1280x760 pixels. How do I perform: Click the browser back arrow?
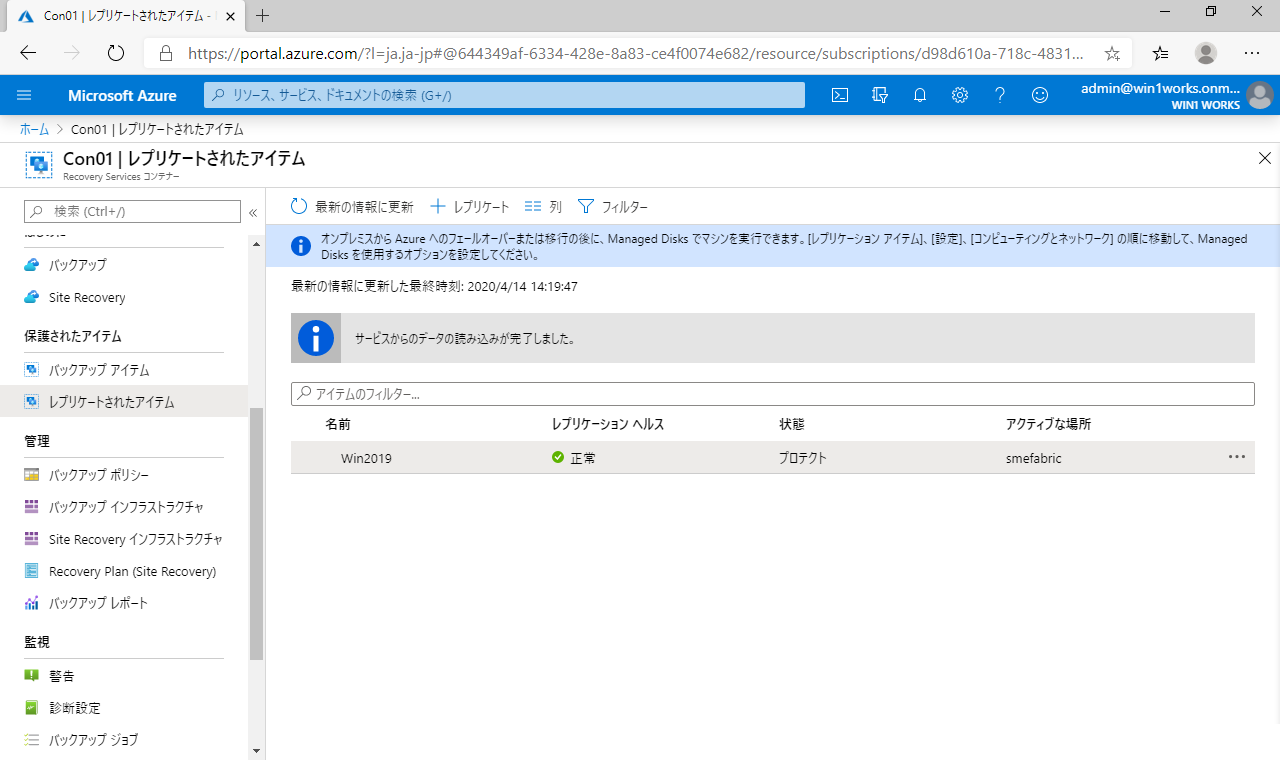28,53
